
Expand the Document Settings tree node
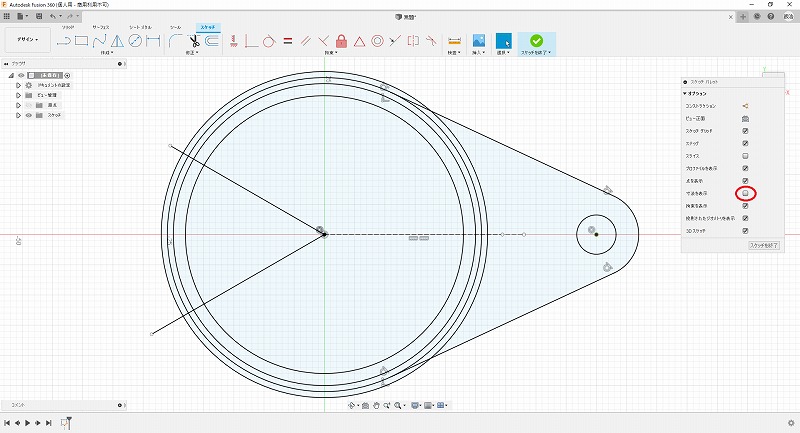coord(18,86)
